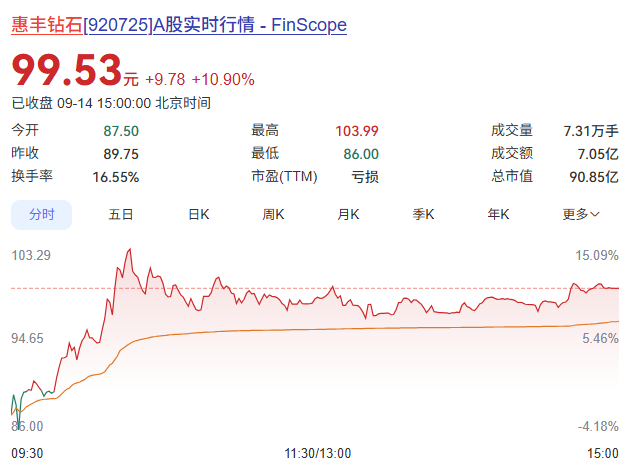Click the 15.09% axis label

tap(597, 255)
